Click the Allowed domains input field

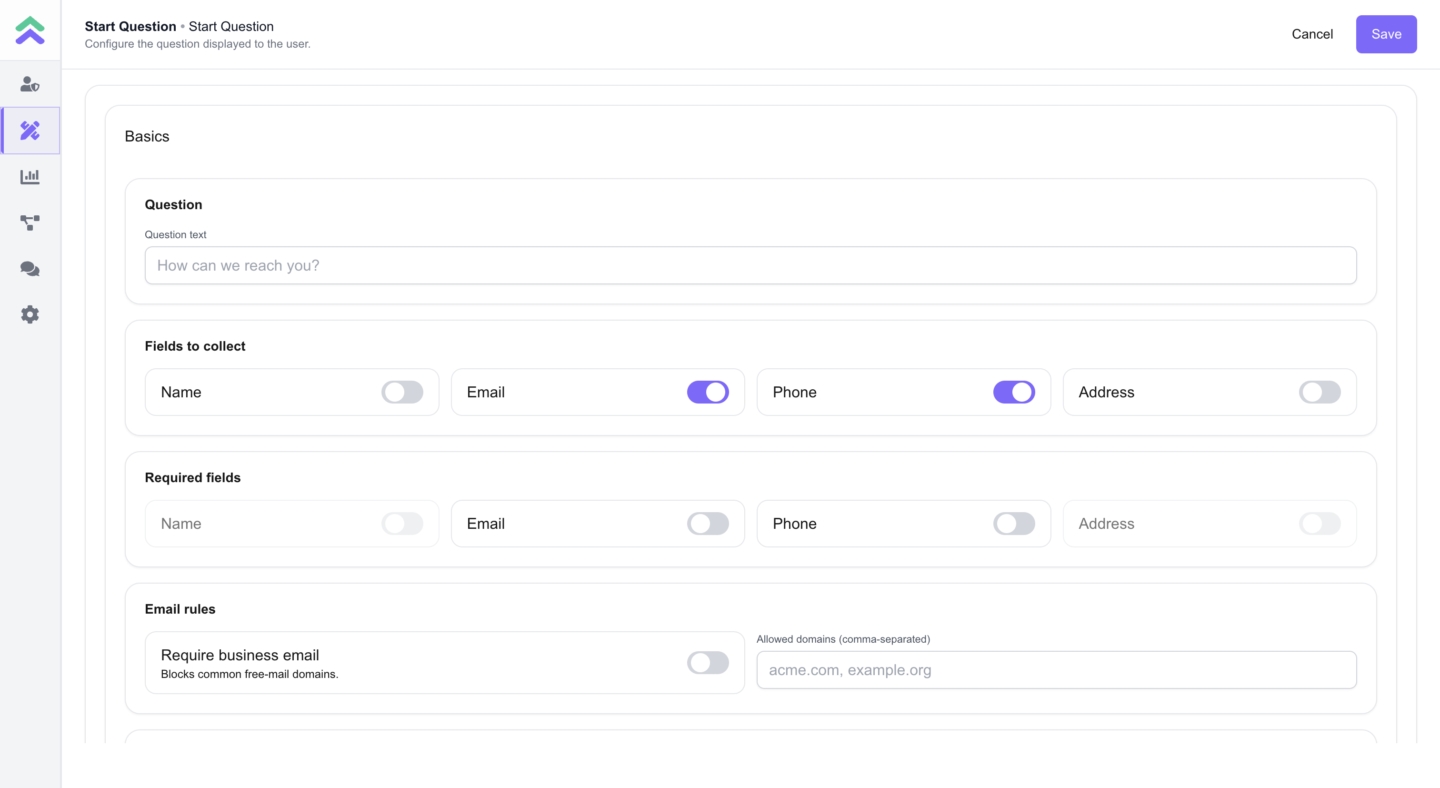[x=1056, y=670]
